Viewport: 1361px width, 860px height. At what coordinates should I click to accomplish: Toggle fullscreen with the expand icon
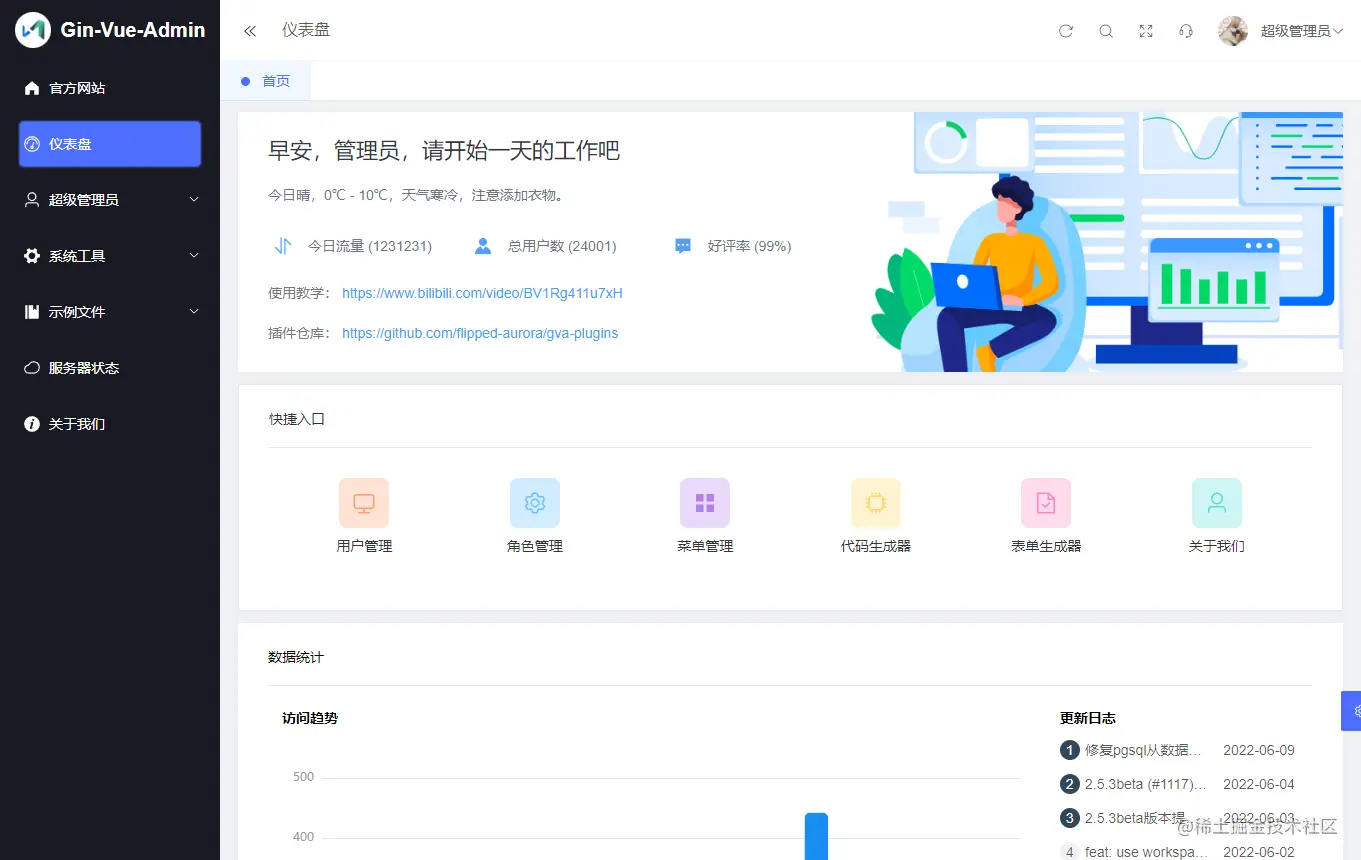pos(1146,31)
